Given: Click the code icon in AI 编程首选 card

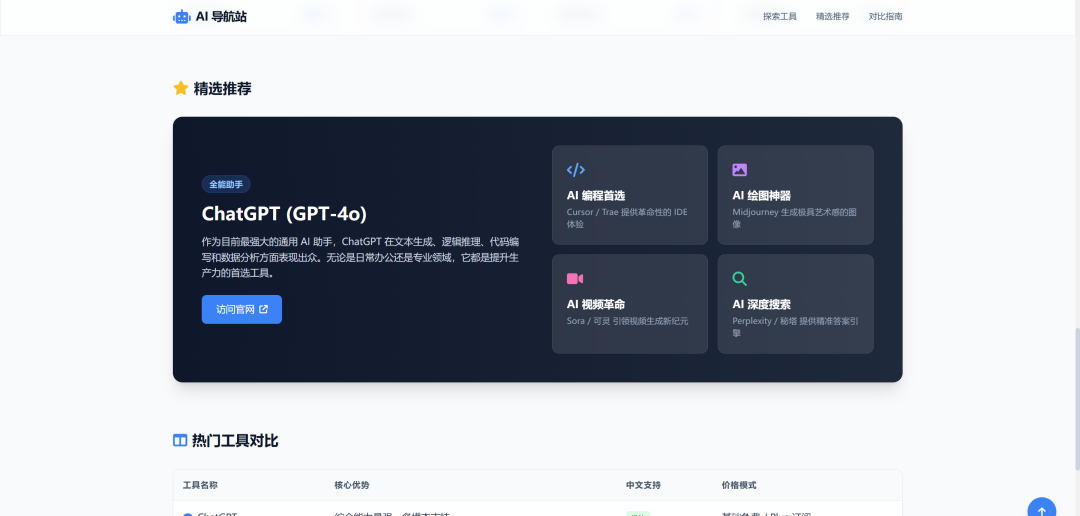Looking at the screenshot, I should tap(576, 169).
